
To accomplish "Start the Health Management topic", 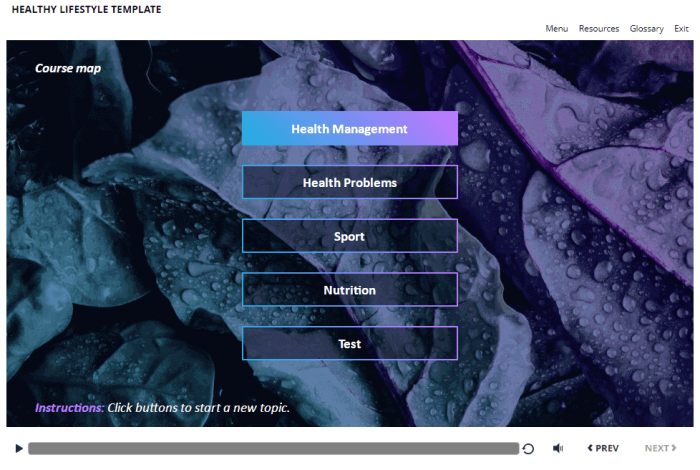I will (349, 129).
